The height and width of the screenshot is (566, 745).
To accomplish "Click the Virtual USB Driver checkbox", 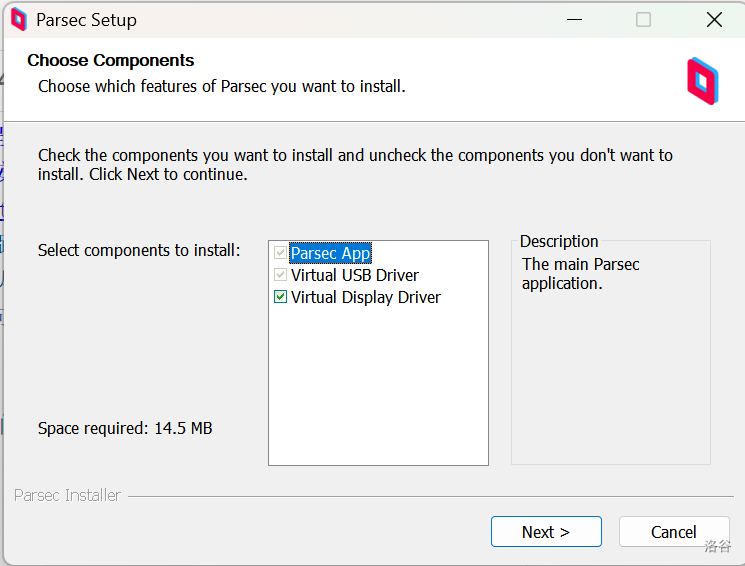I will pos(281,275).
